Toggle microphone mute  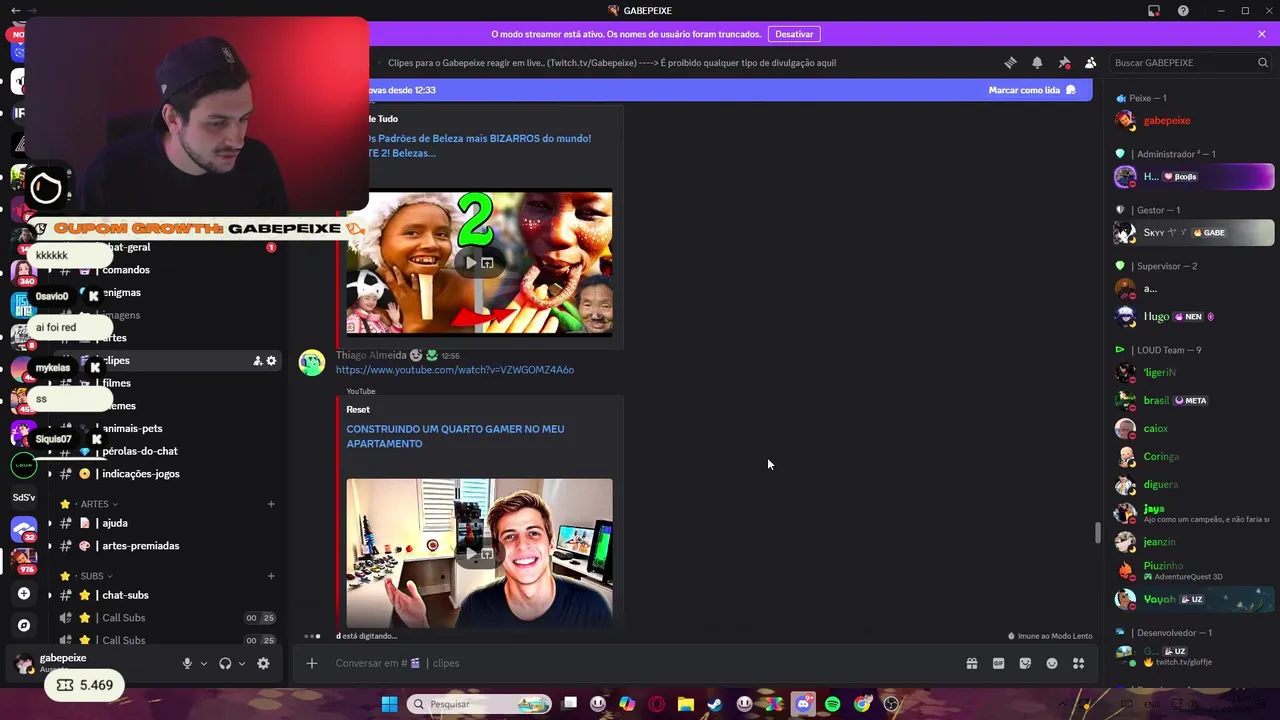click(x=187, y=663)
